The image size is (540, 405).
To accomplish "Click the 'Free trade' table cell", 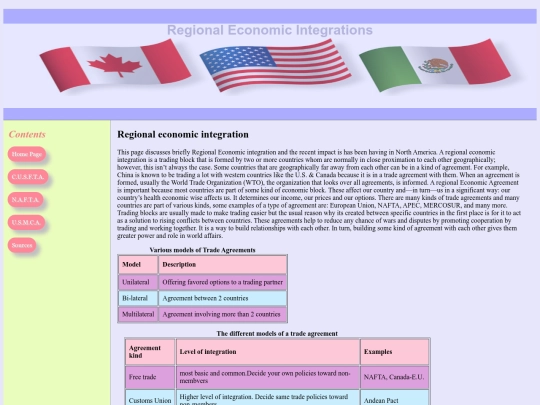I will [x=150, y=377].
